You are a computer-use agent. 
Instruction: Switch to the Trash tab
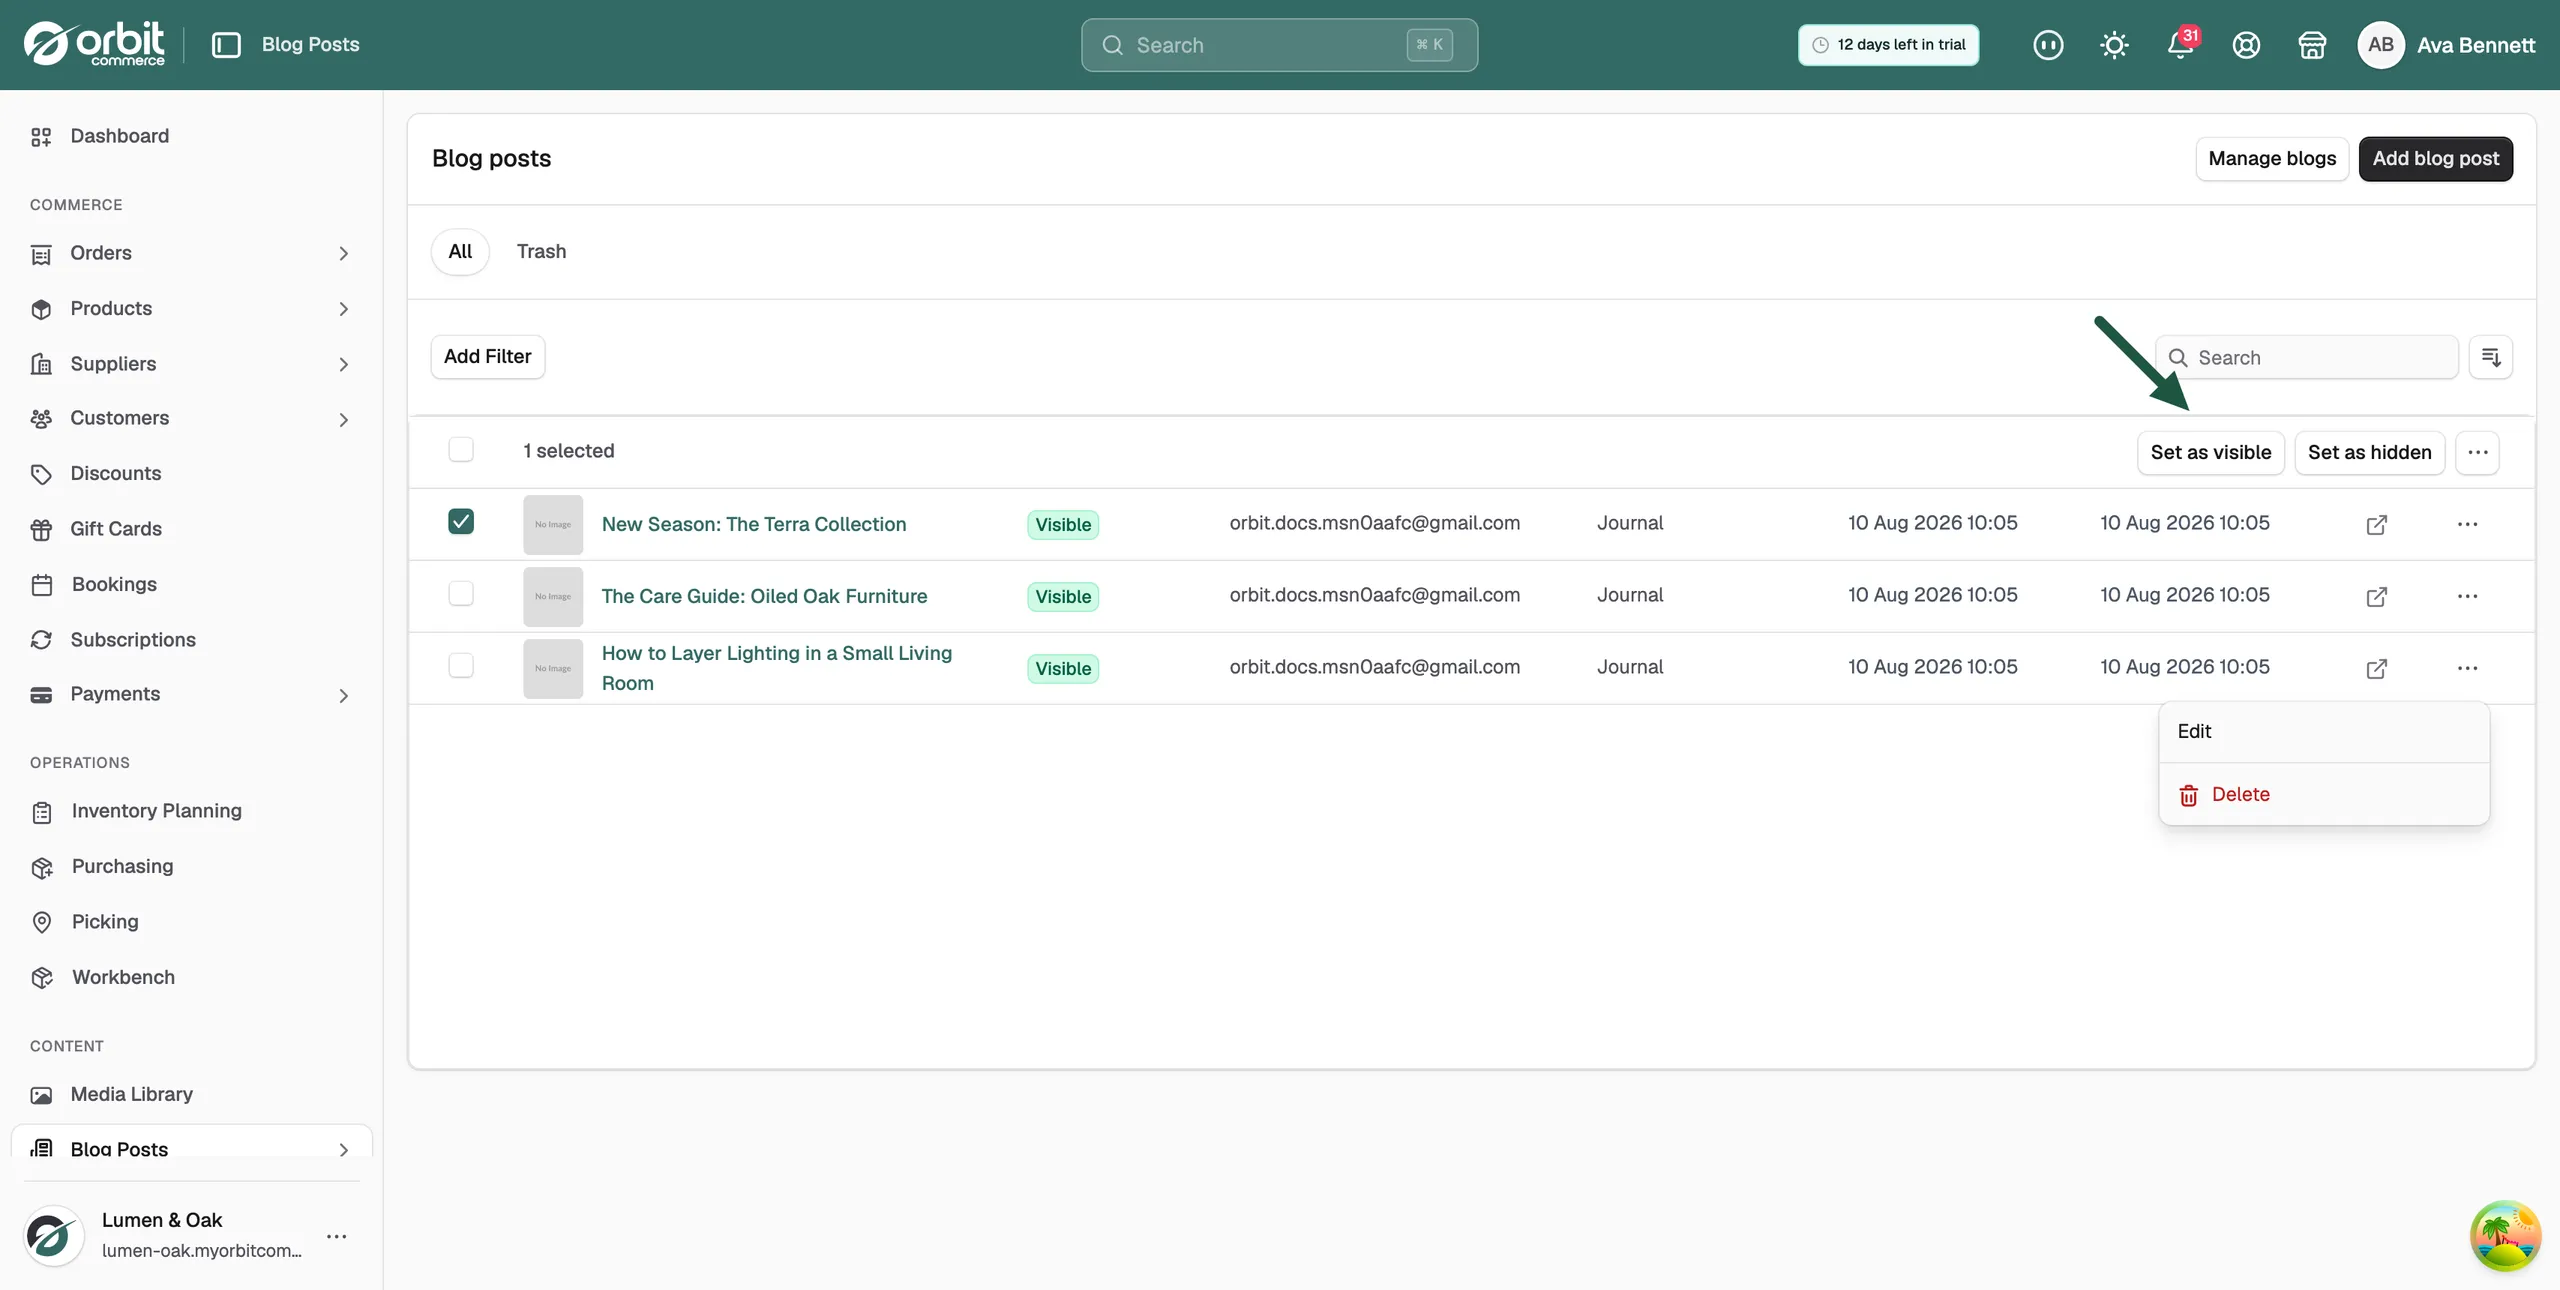coord(541,252)
